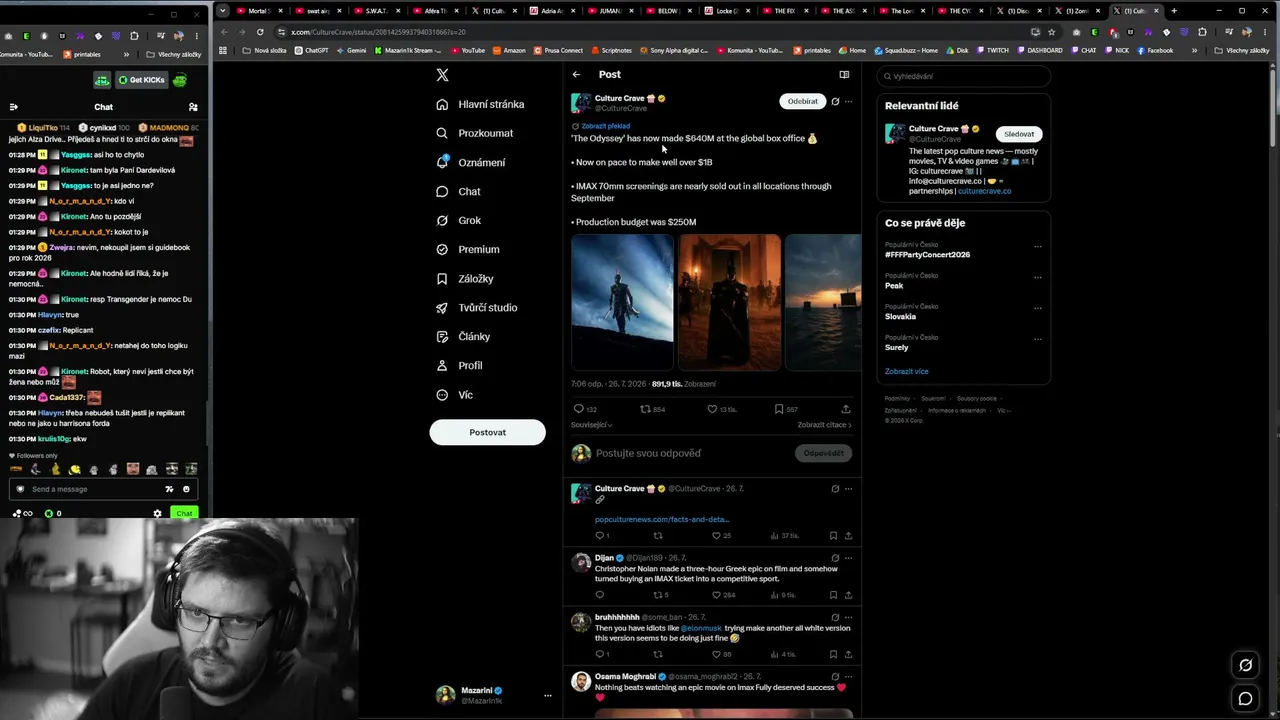
Task: Open popculturenews.com link in reply
Action: coord(662,519)
